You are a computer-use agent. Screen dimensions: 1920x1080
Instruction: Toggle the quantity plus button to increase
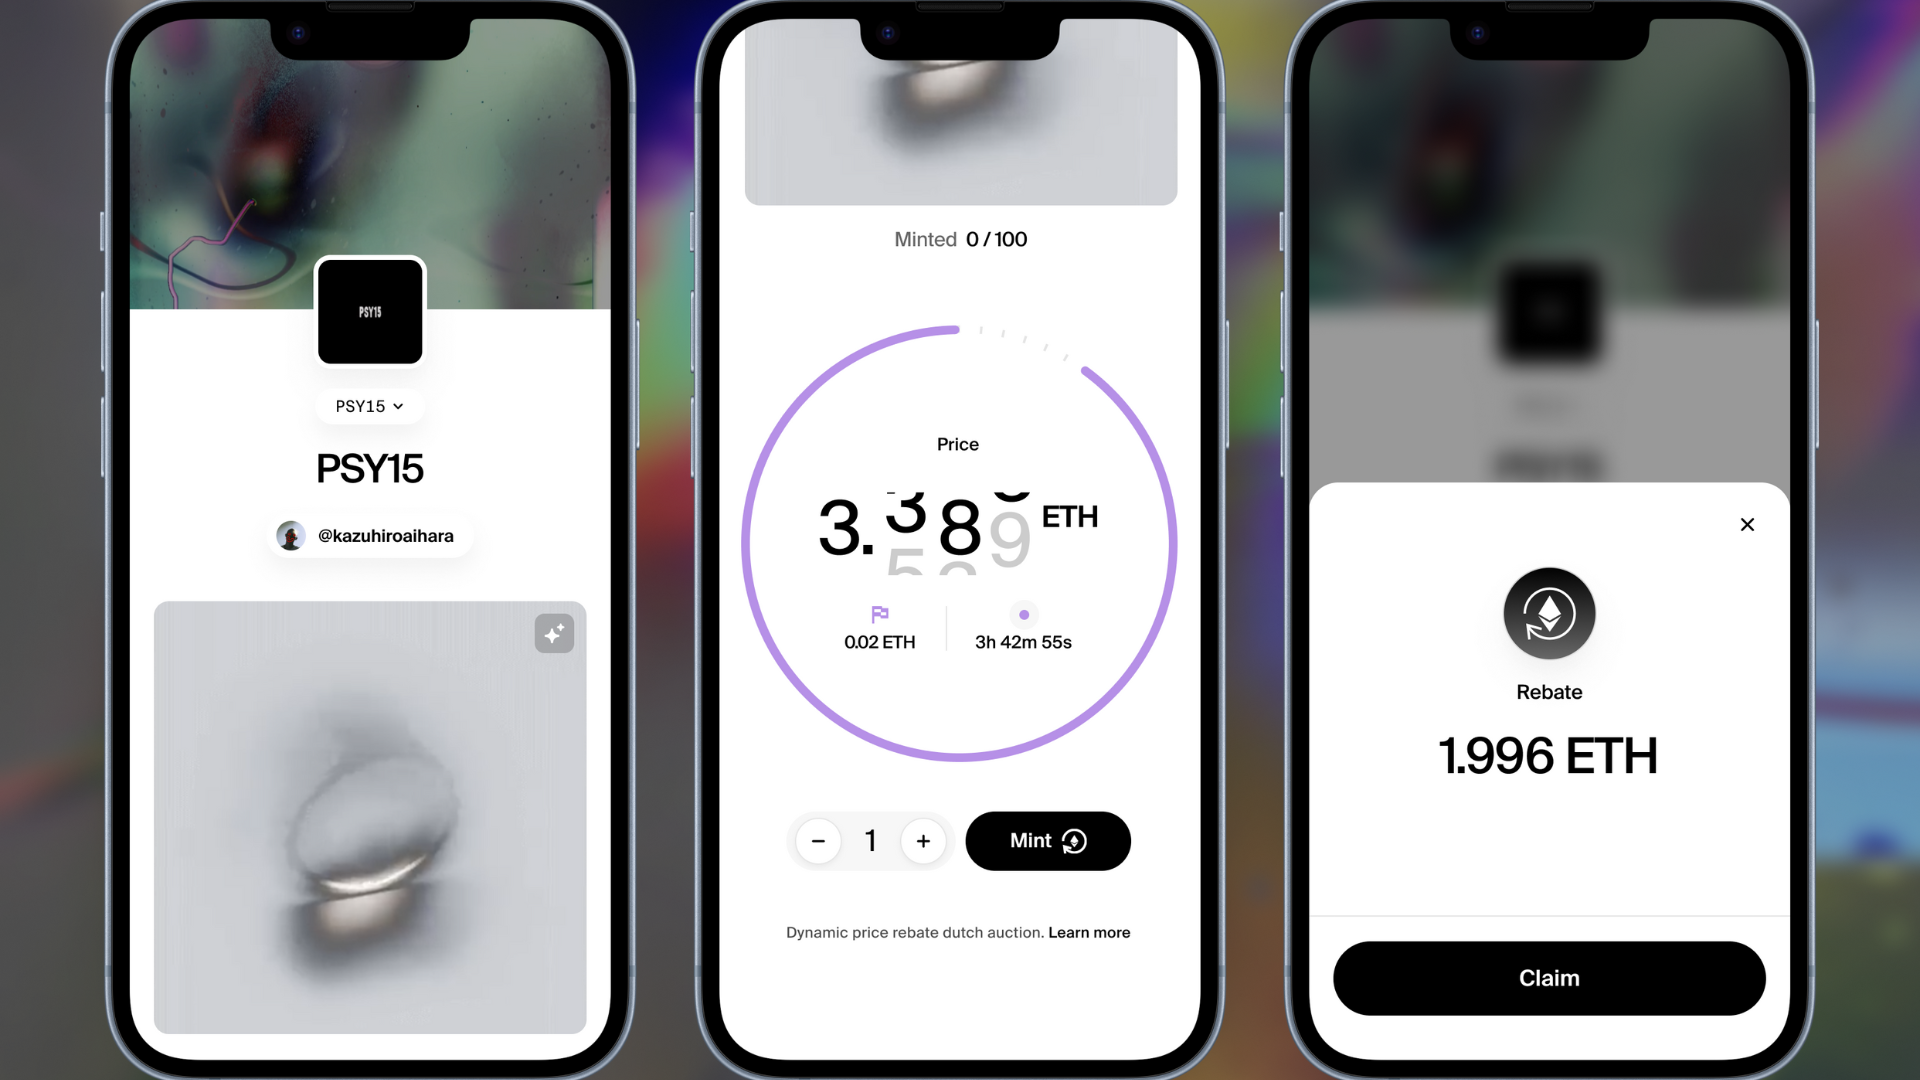pos(923,840)
